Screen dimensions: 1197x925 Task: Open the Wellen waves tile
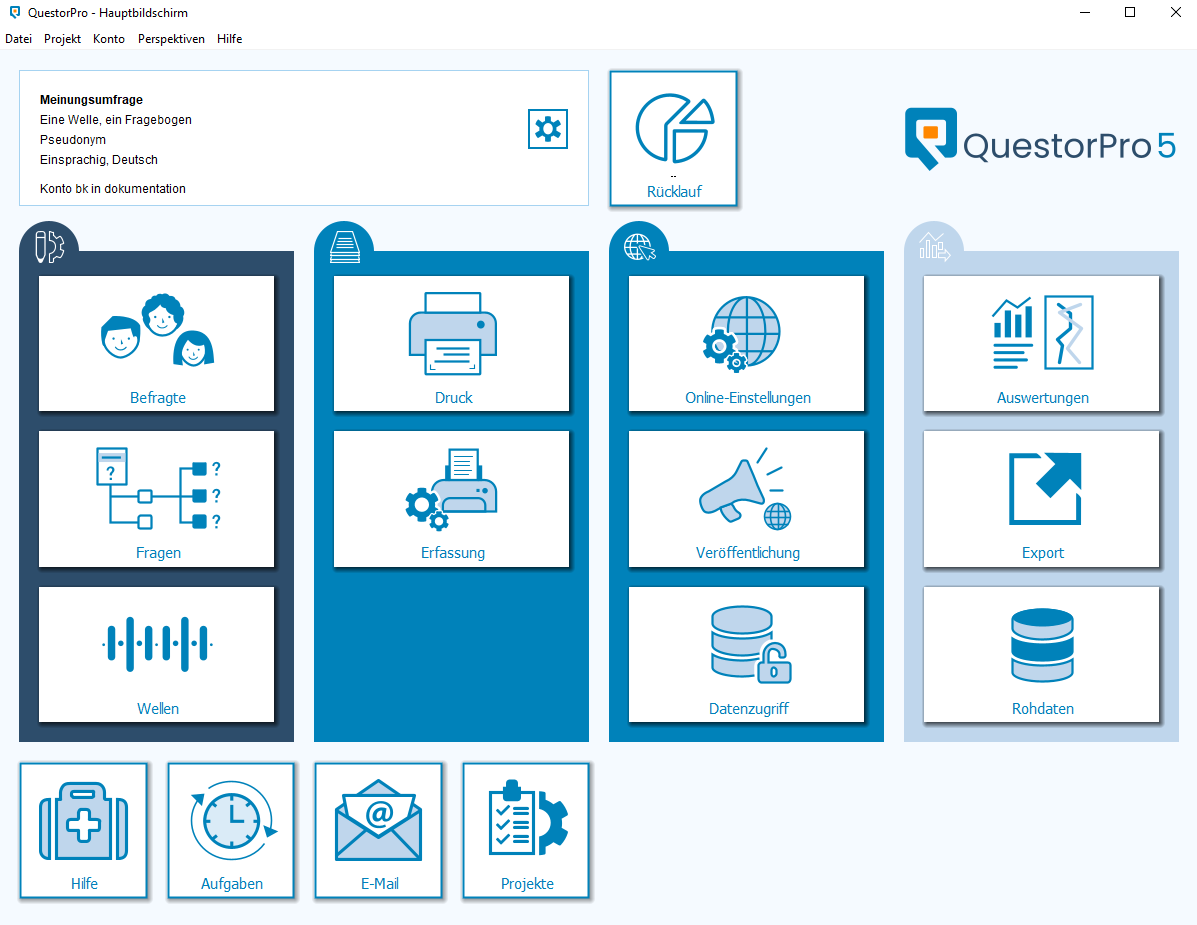156,654
